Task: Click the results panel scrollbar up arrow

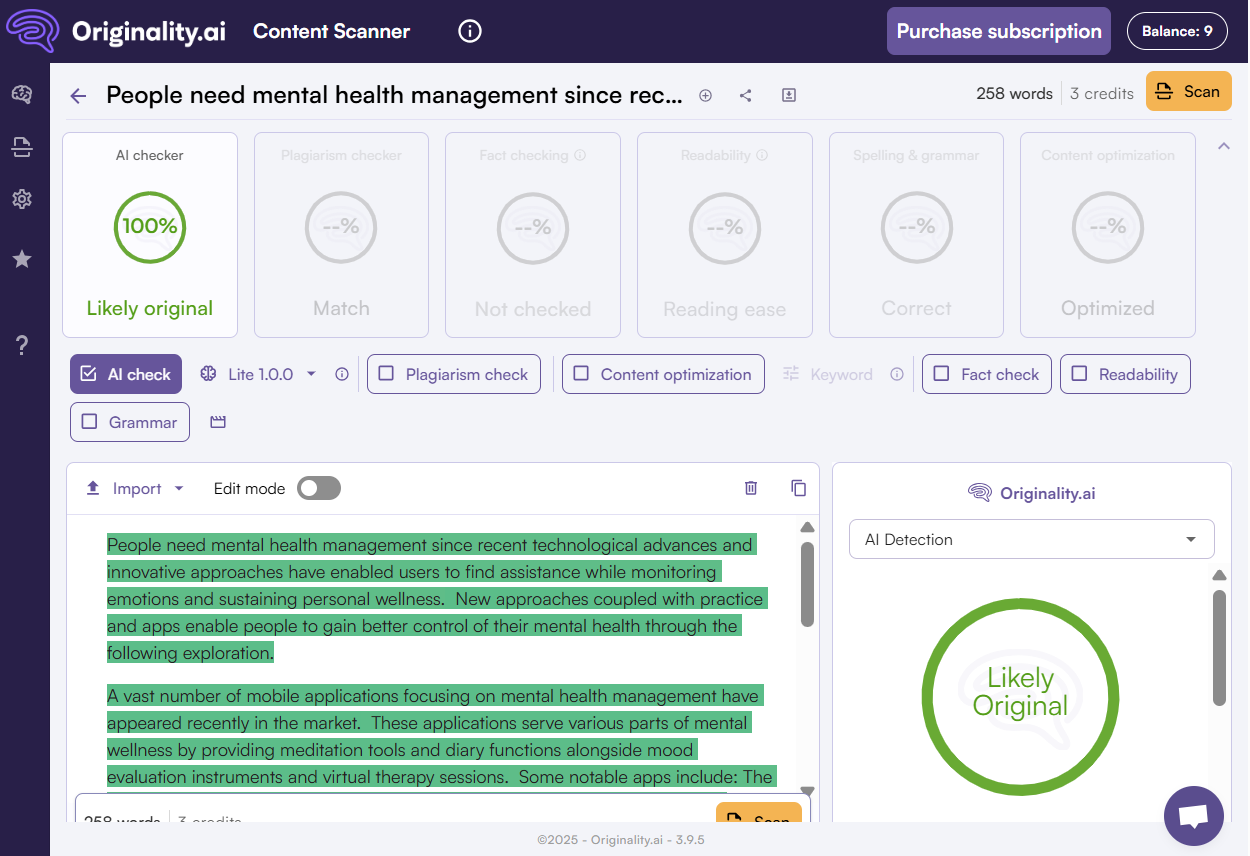Action: pos(1219,575)
